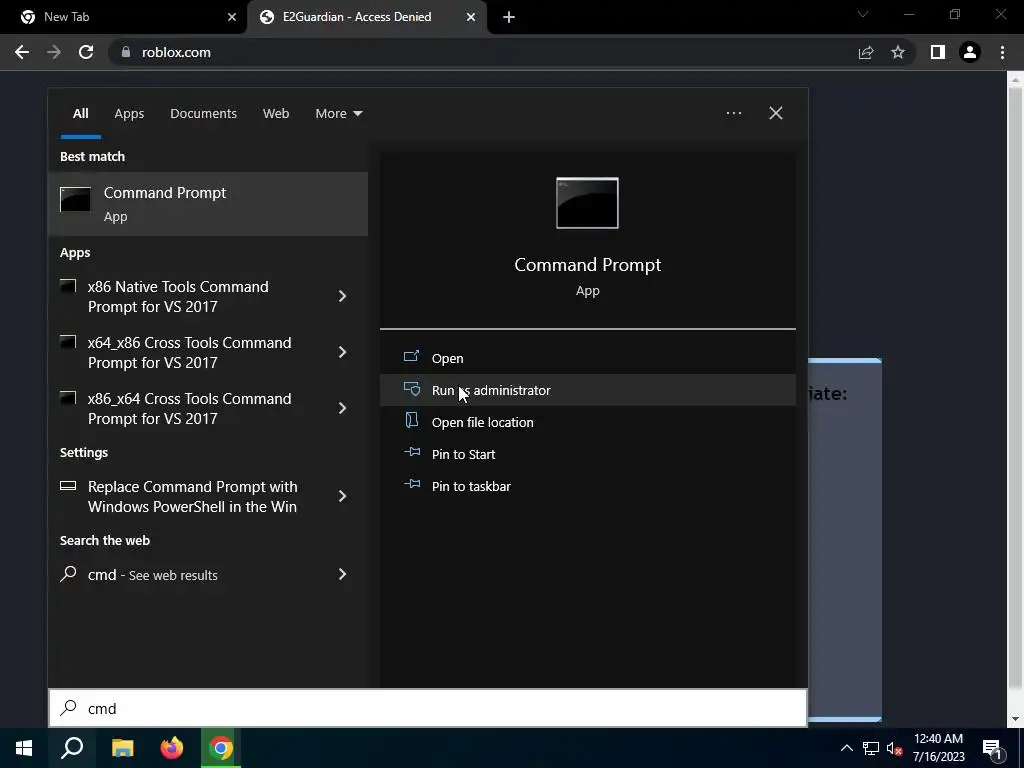Go back in browser history
Image resolution: width=1024 pixels, height=768 pixels.
click(x=22, y=52)
